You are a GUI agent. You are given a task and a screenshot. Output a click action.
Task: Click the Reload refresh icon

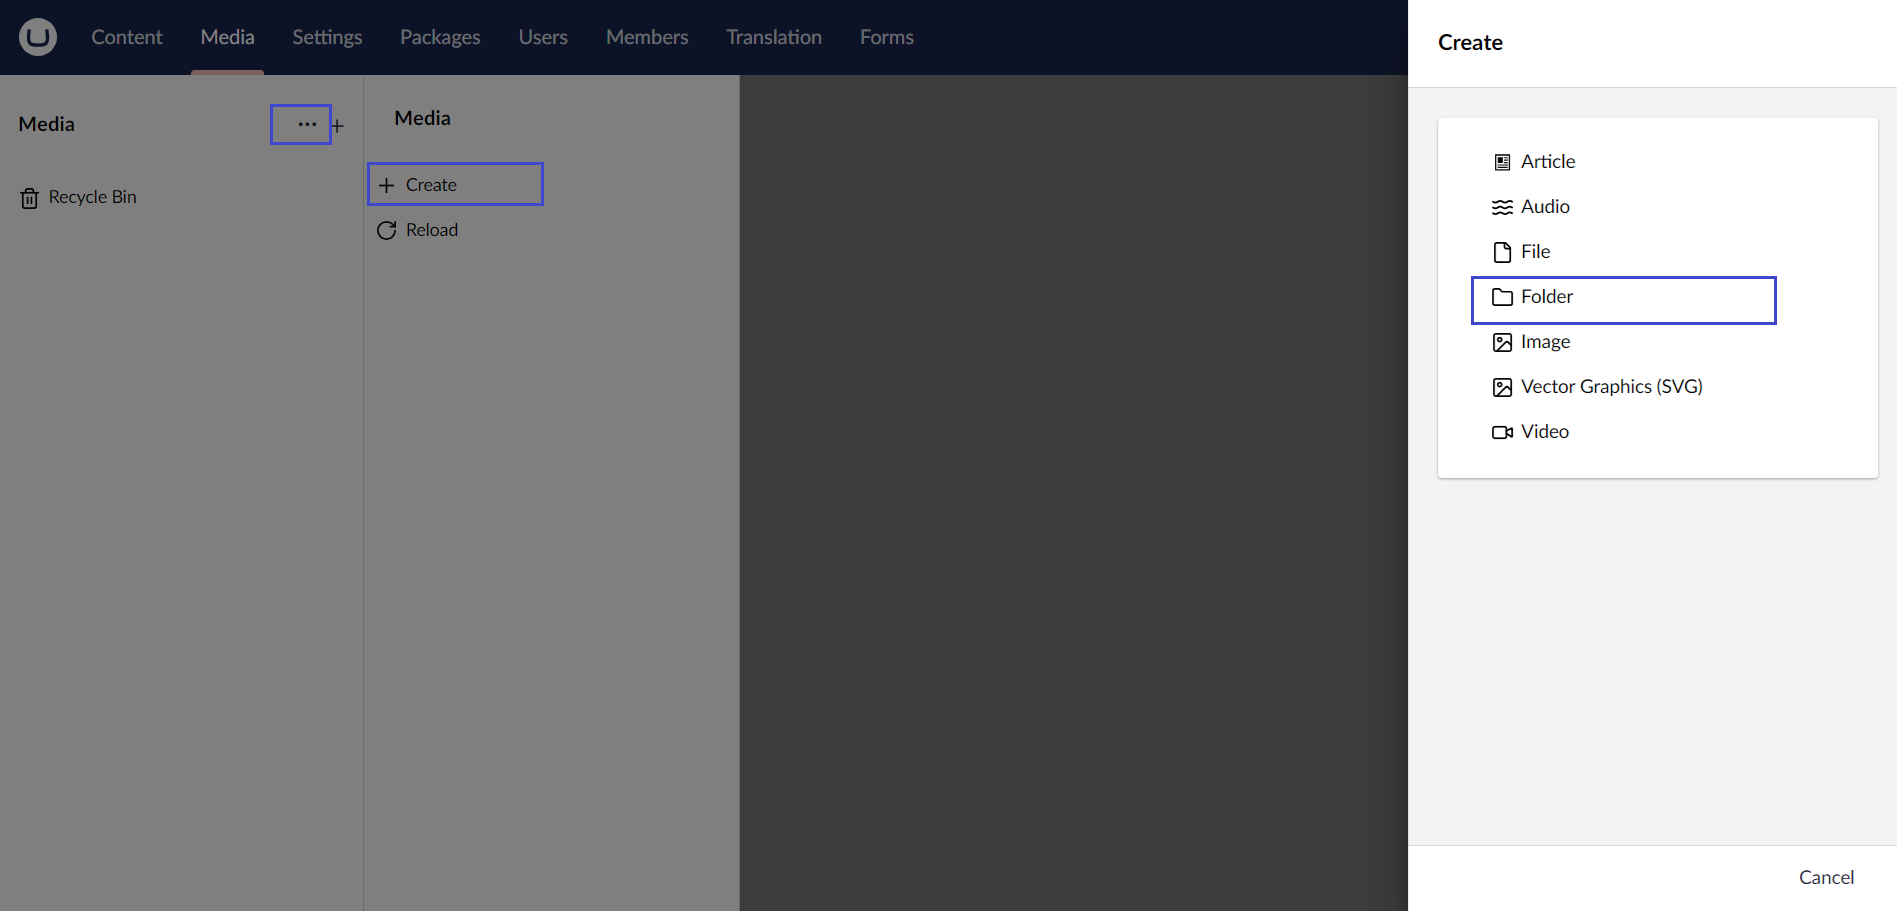point(388,230)
